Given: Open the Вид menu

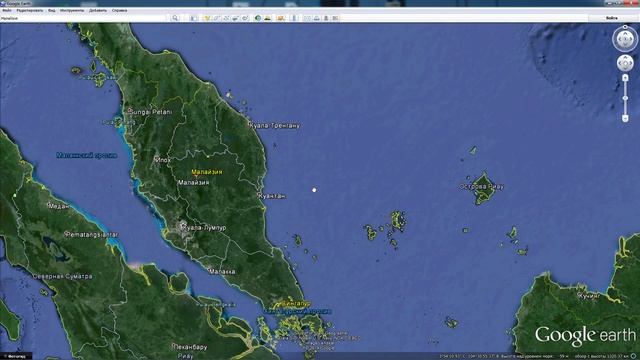Looking at the screenshot, I should click(x=51, y=10).
